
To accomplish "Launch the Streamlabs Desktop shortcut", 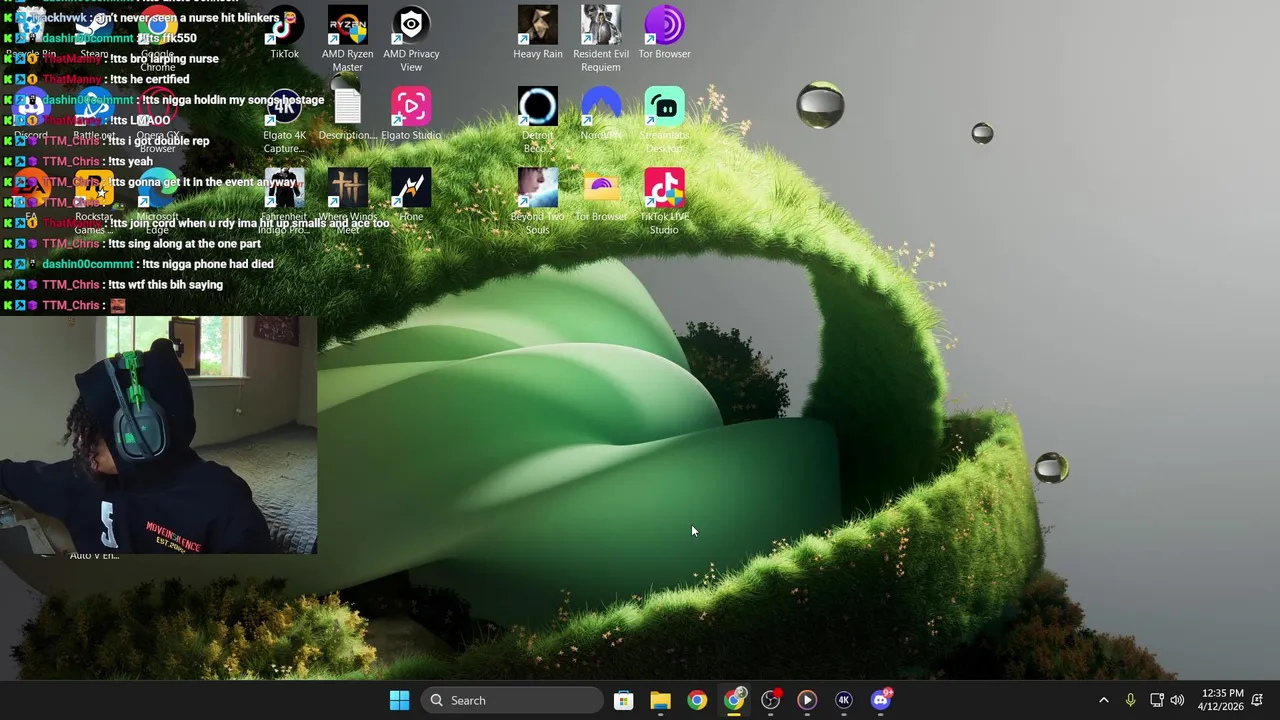I will (664, 121).
